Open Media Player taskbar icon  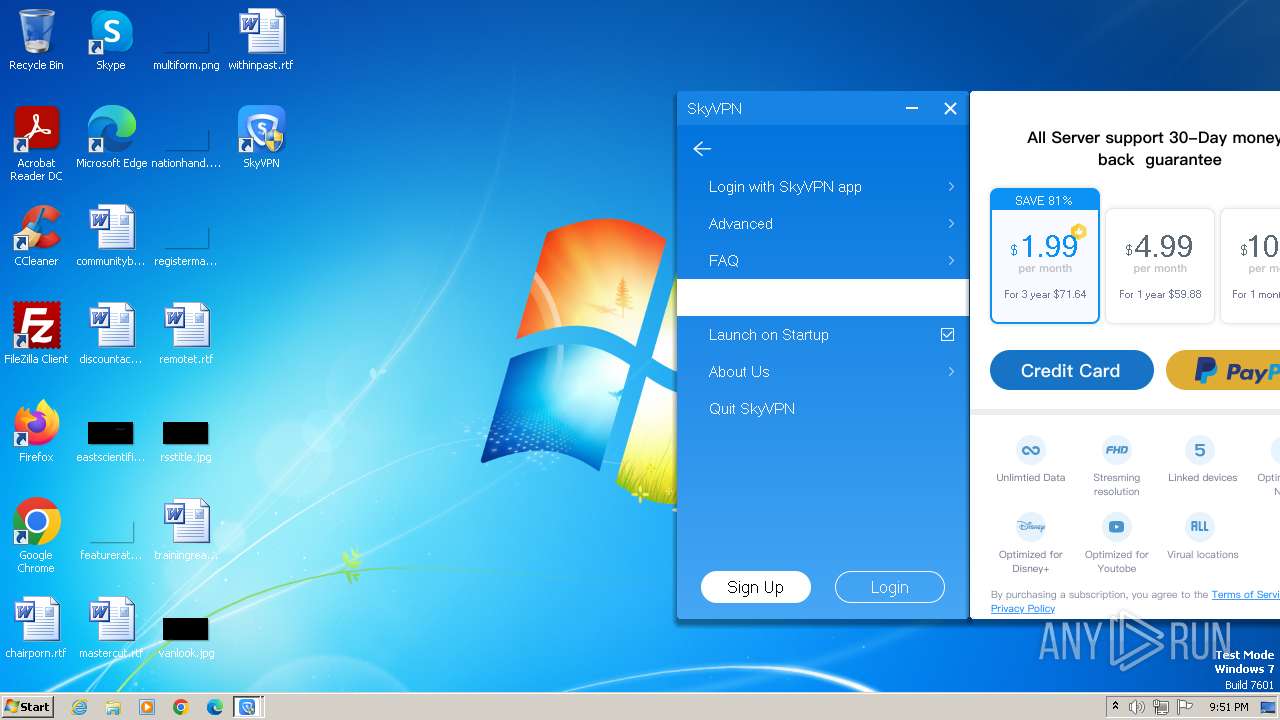pyautogui.click(x=147, y=707)
